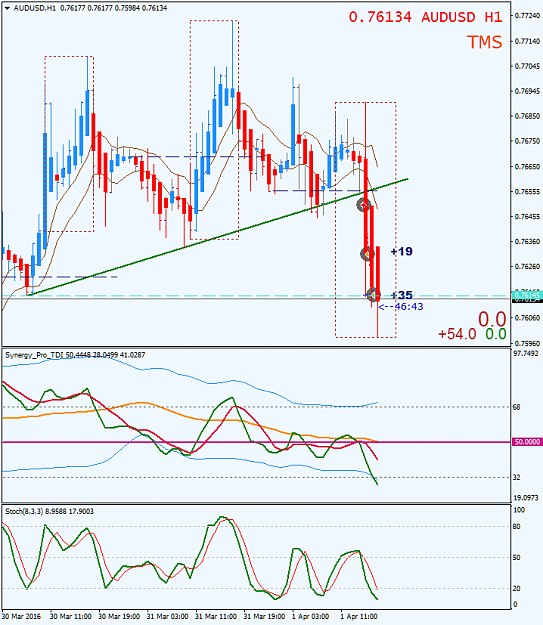
Task: Select the top trade marker circle on the trendline
Action: click(363, 205)
